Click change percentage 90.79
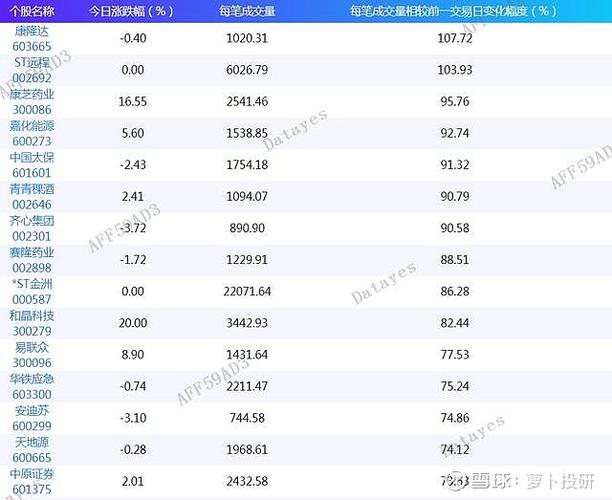This screenshot has width=612, height=500. 455,196
